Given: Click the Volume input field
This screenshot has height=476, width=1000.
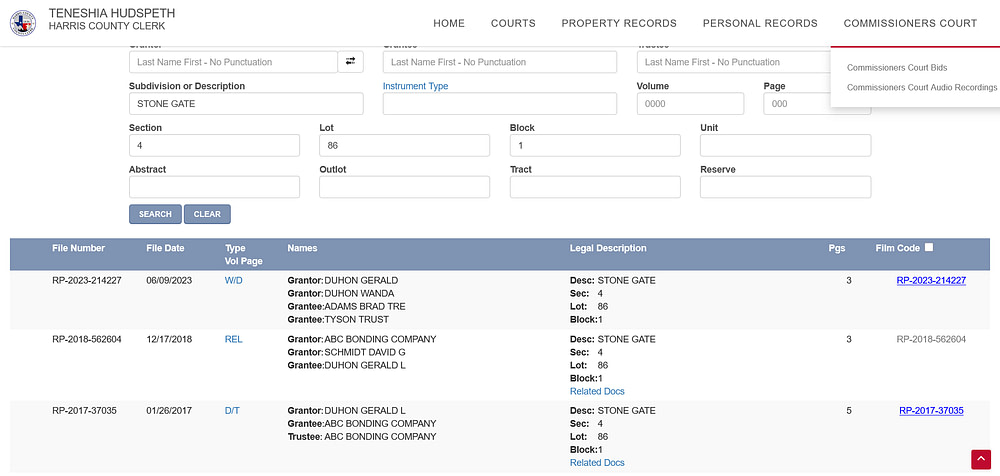Looking at the screenshot, I should tap(690, 103).
